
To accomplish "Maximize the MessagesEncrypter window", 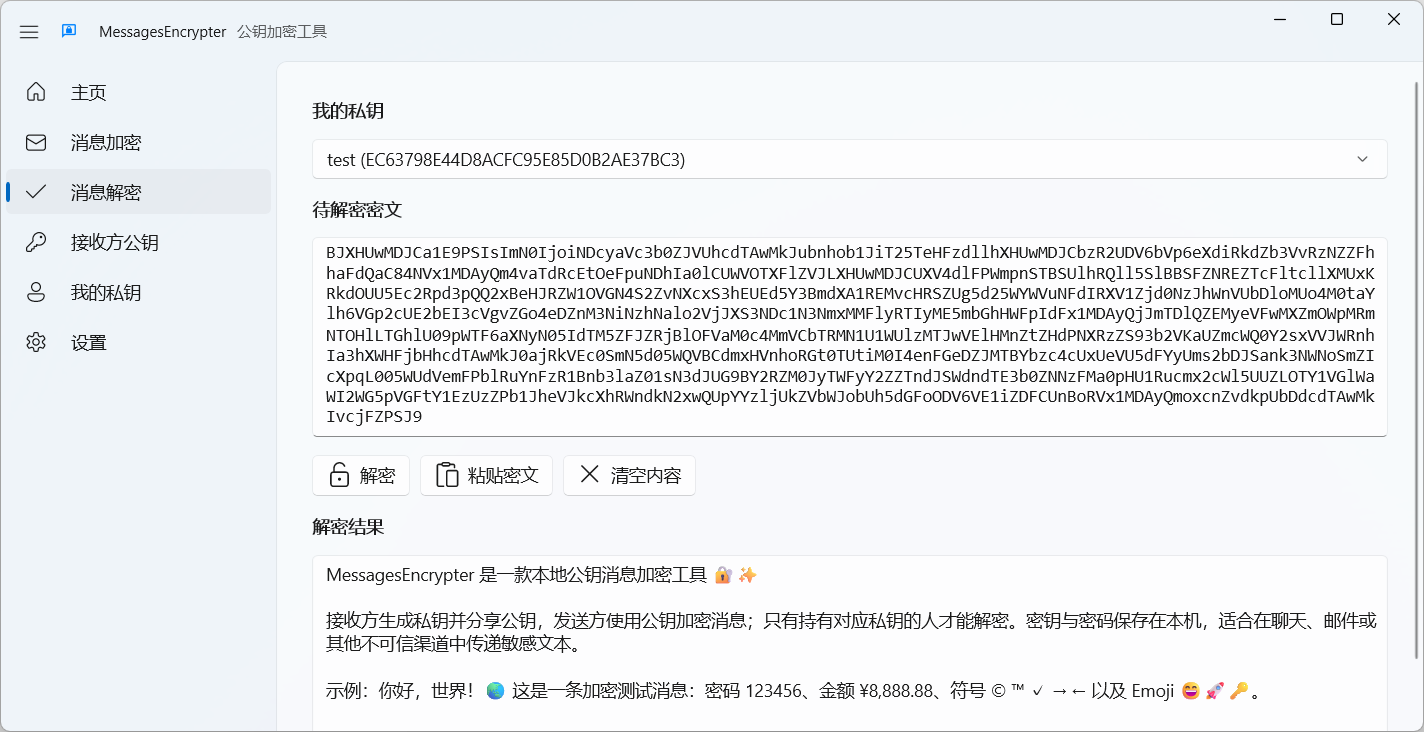I will click(1337, 19).
